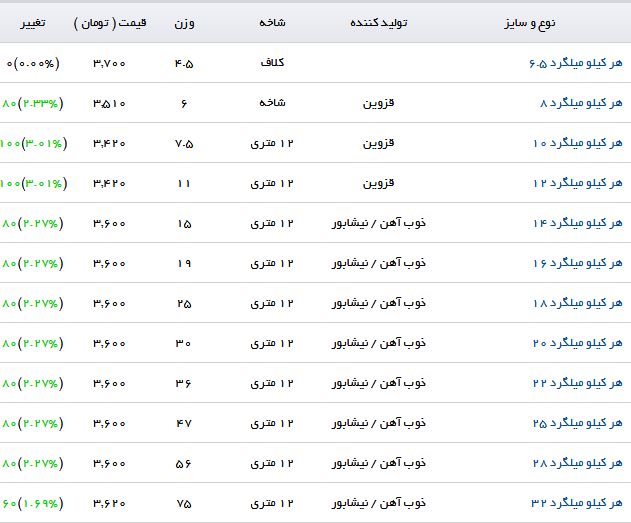
Task: Select change ۸۰(۲.۲۷%) in میلگرد ۱۴ row
Action: coord(33,223)
